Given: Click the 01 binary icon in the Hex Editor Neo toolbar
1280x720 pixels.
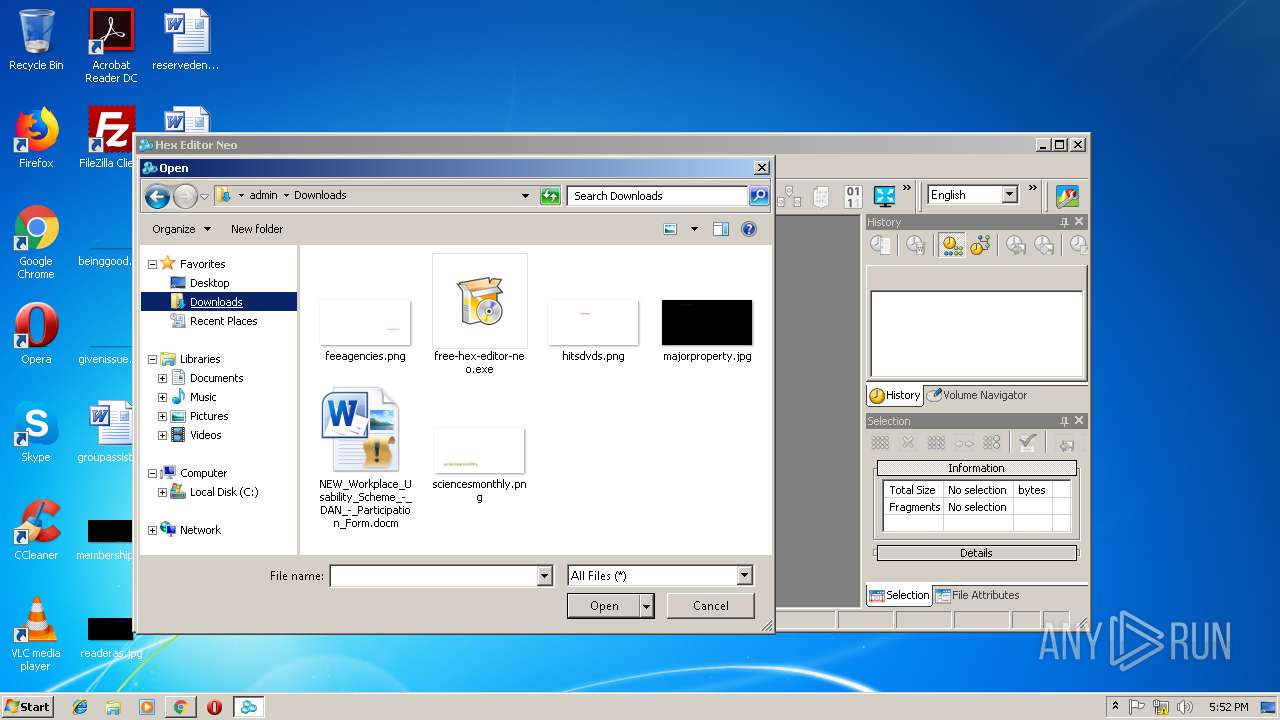Looking at the screenshot, I should pyautogui.click(x=853, y=196).
